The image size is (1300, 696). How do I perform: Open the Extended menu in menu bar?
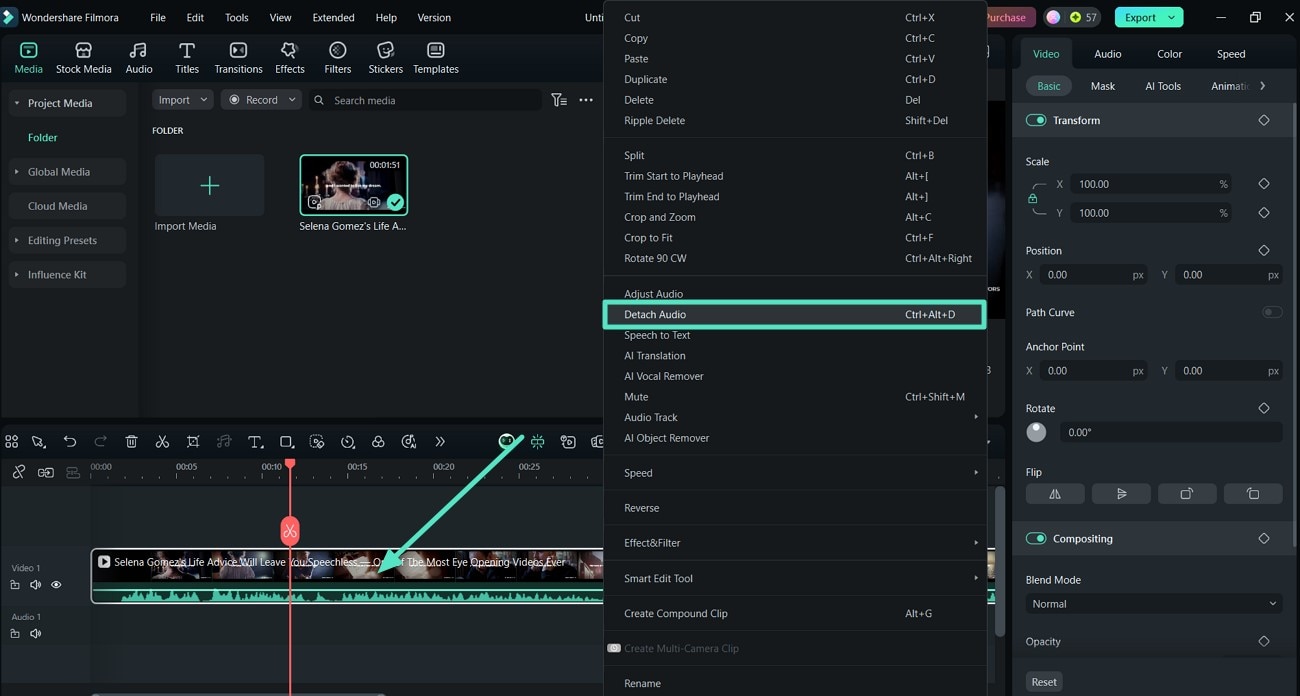click(333, 17)
